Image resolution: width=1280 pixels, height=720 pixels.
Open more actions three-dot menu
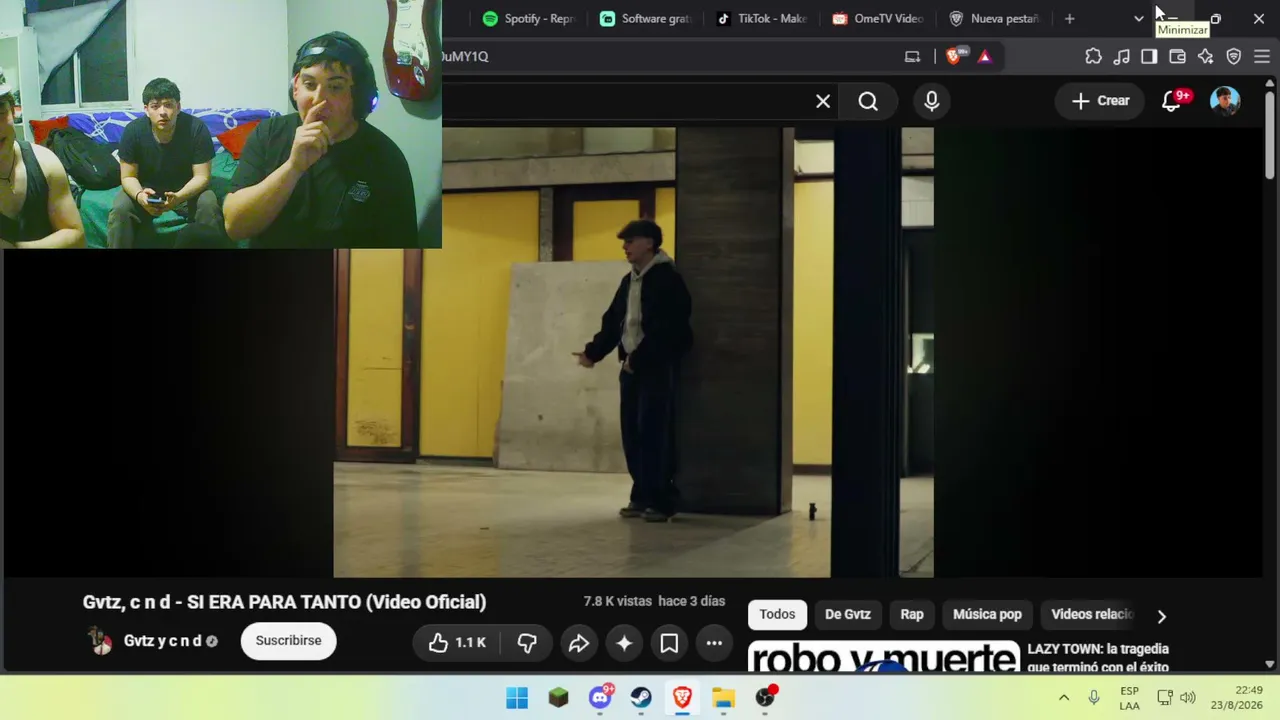(714, 643)
